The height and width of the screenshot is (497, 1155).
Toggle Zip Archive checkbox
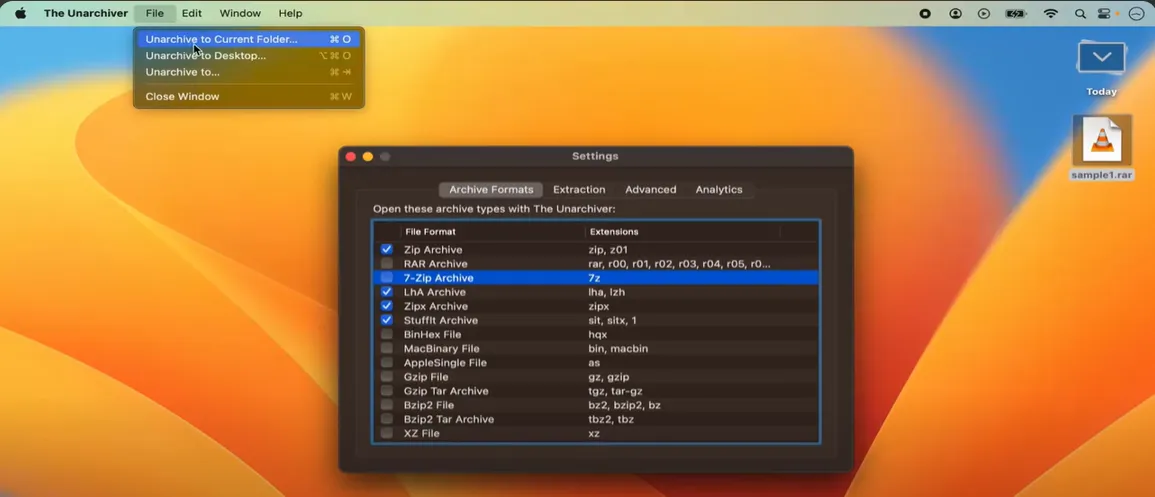[x=387, y=250]
